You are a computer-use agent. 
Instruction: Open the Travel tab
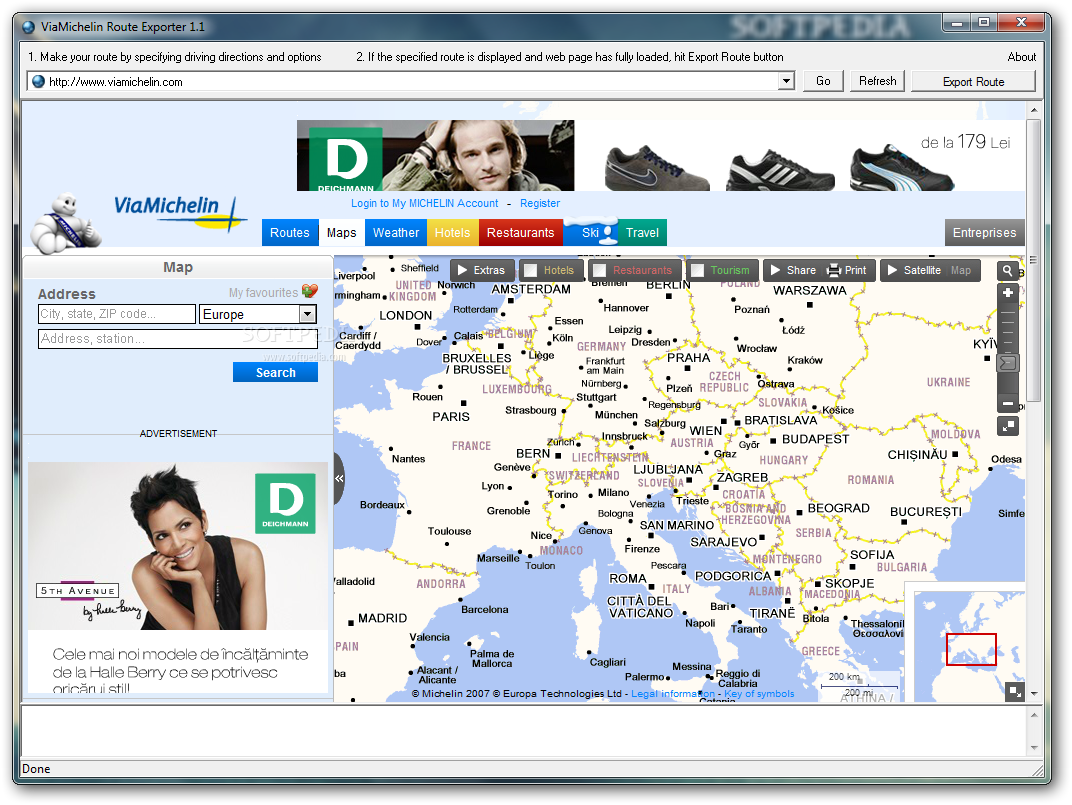click(x=643, y=233)
